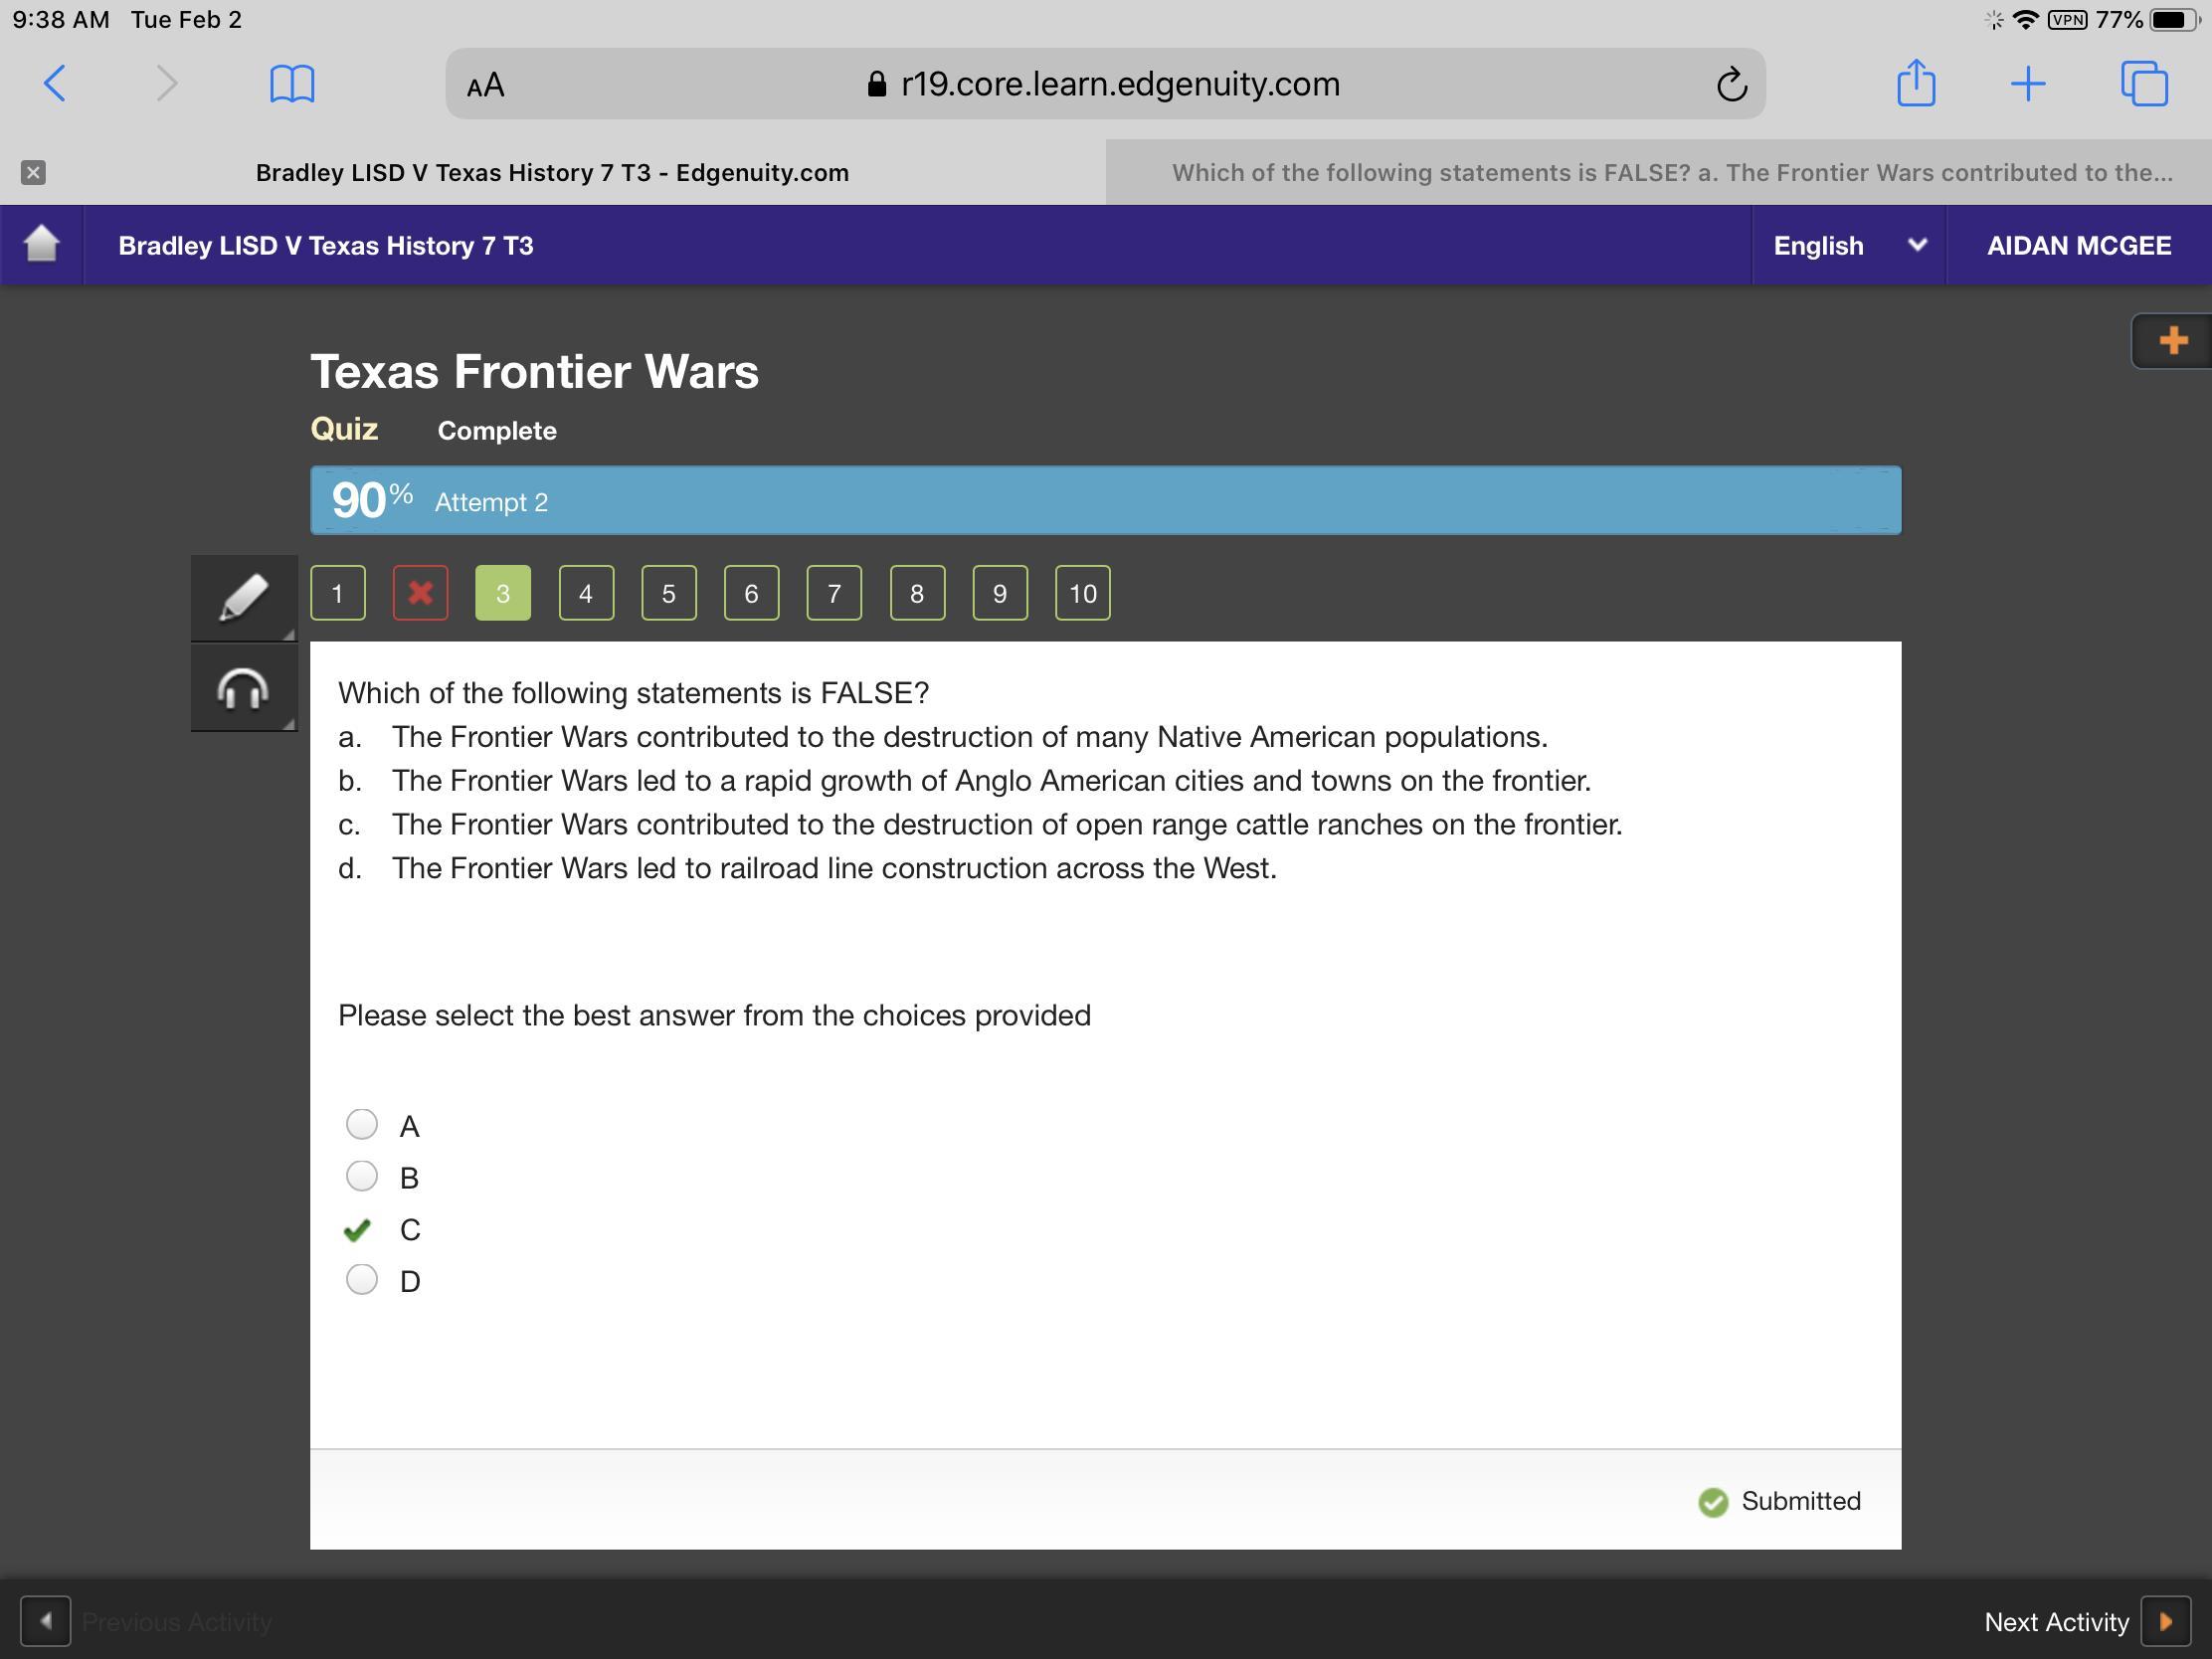Go to question 2 marked incorrect
The height and width of the screenshot is (1659, 2212).
click(x=420, y=593)
